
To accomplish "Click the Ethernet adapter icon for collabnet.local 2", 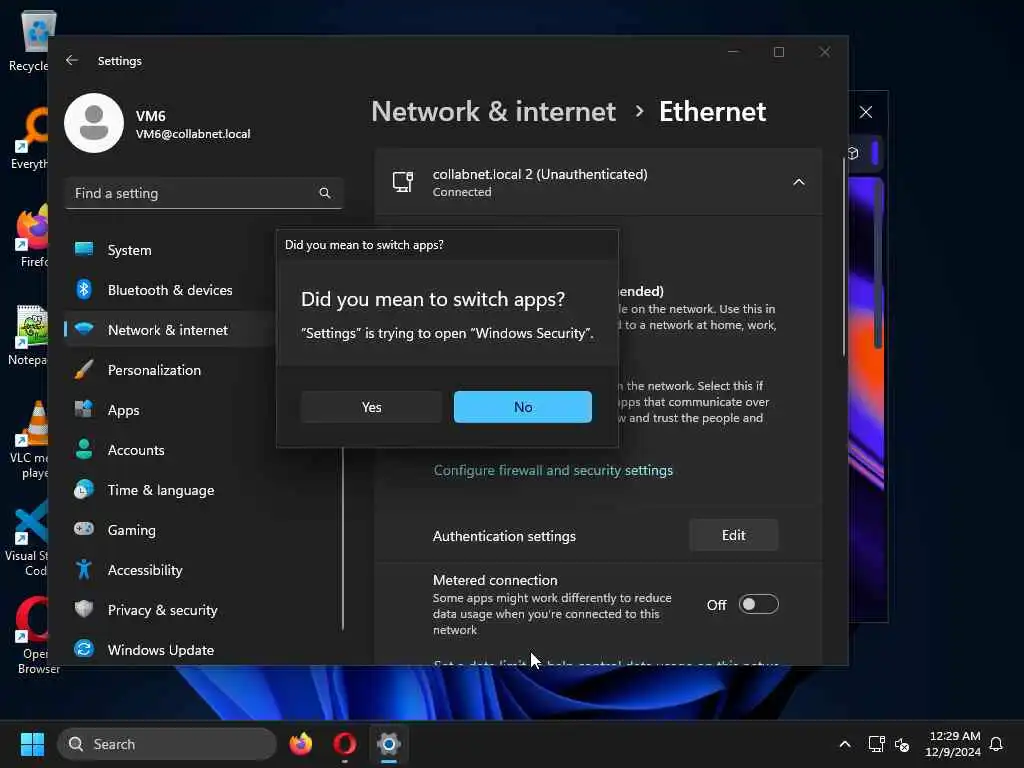I will (x=403, y=182).
